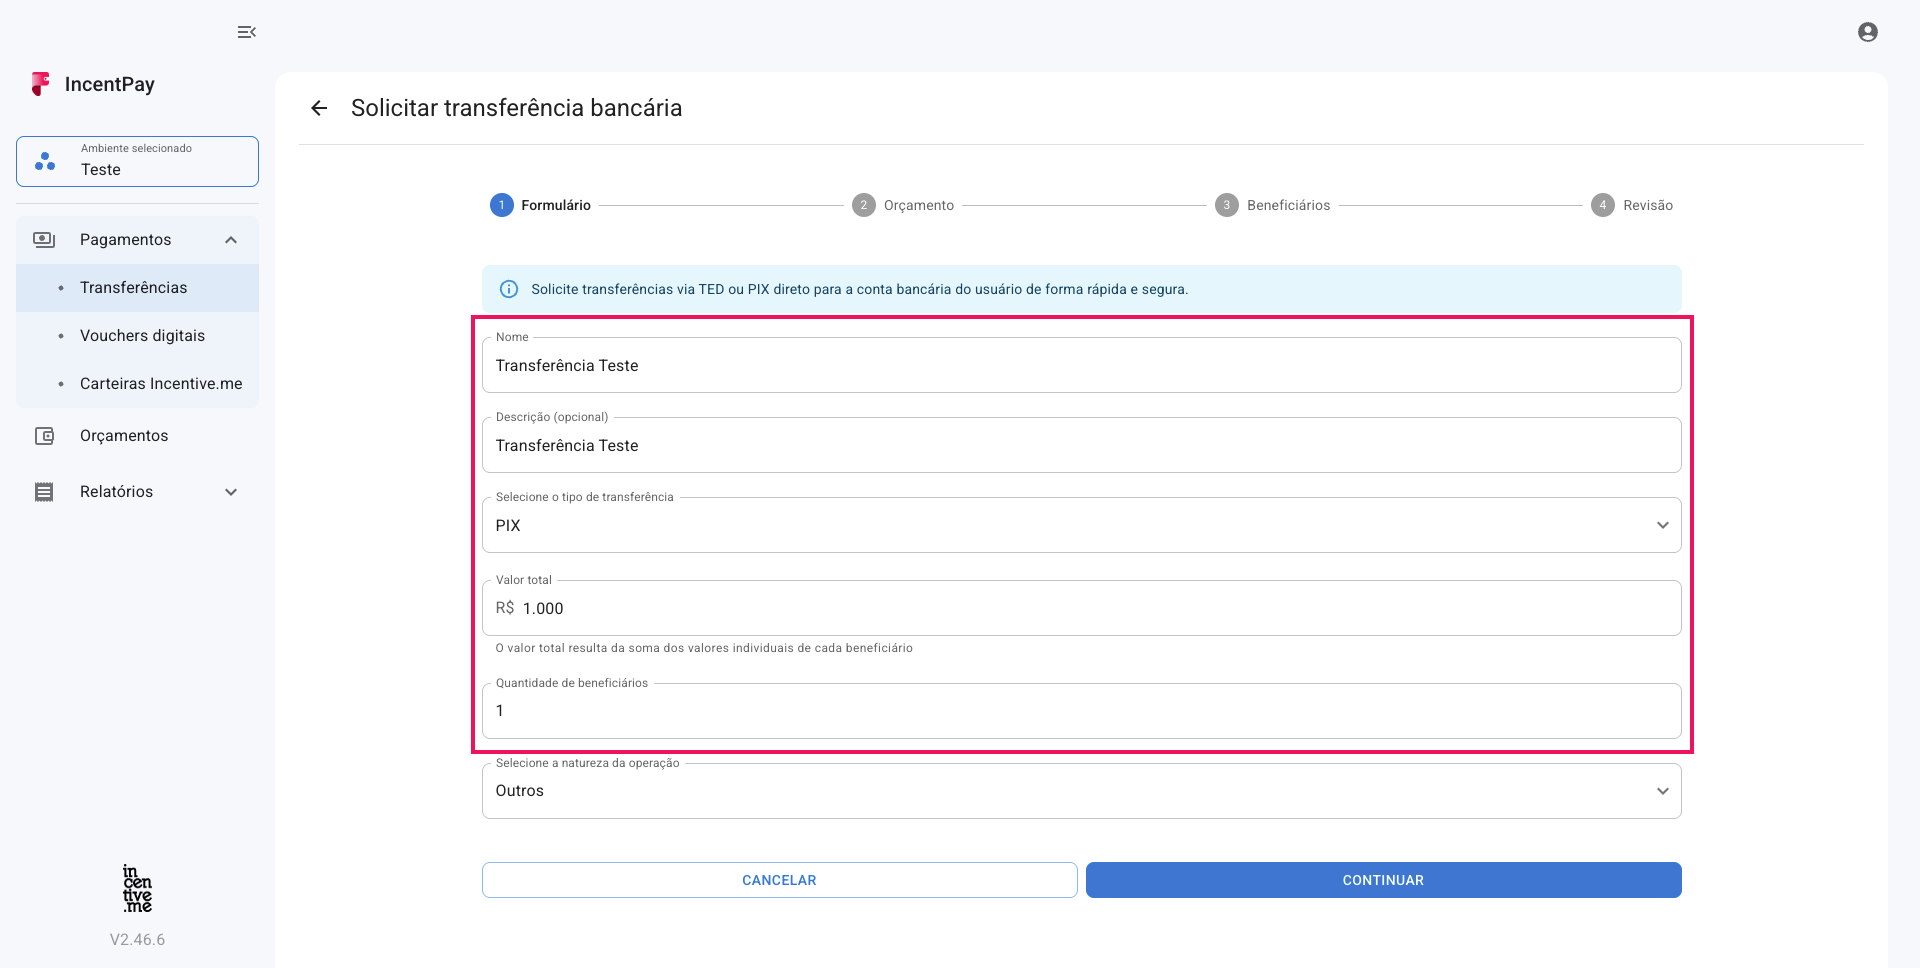
Task: Select step 1 Formulário
Action: pyautogui.click(x=540, y=205)
